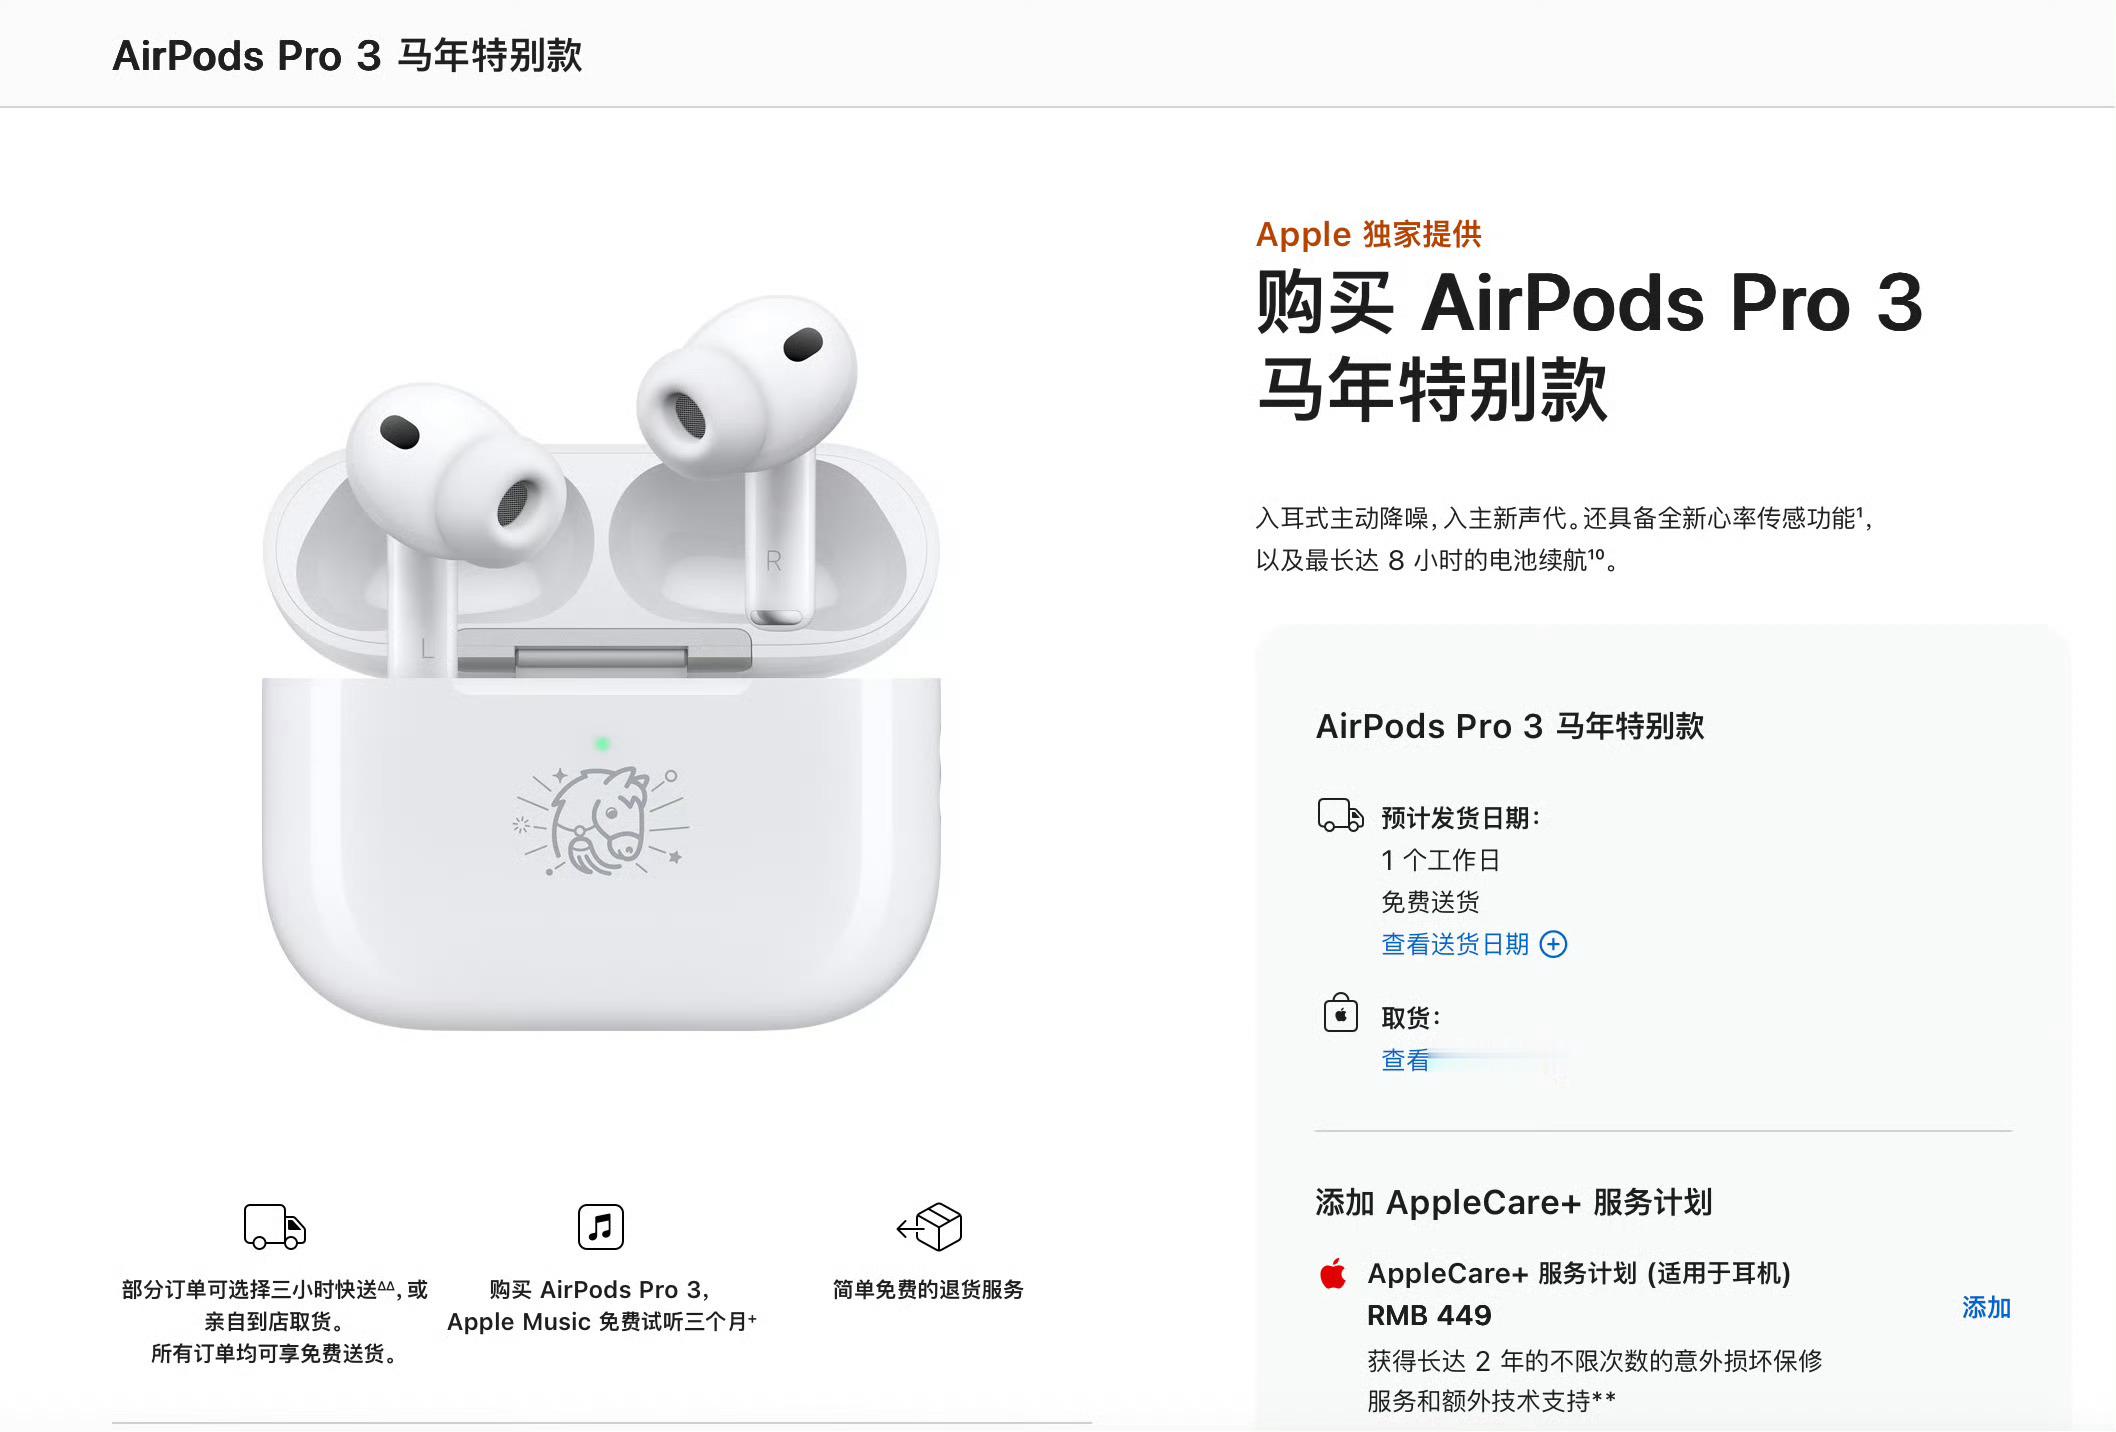The image size is (2116, 1432).
Task: Click the 添加 AppleCare+ 服务计划 section heading
Action: 1514,1202
